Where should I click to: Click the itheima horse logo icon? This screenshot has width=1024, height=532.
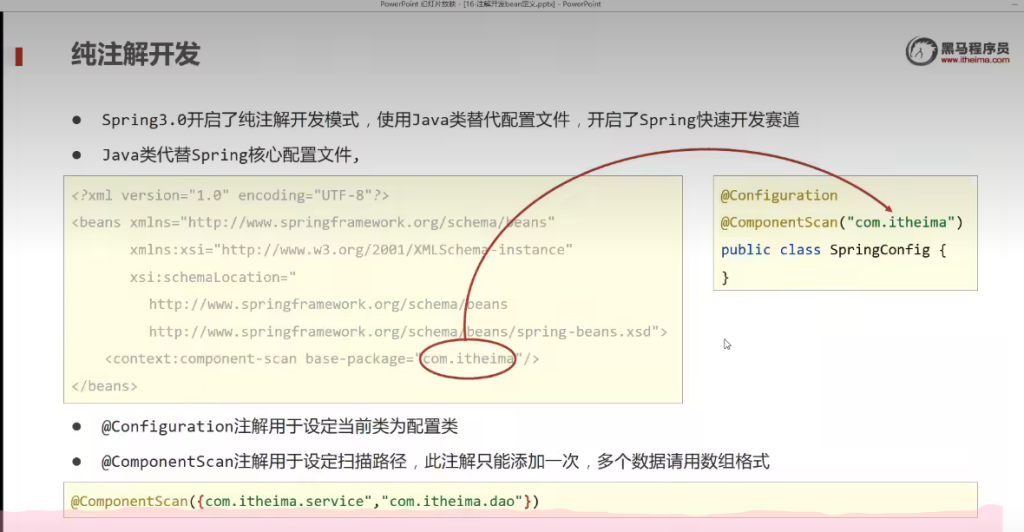click(x=922, y=51)
